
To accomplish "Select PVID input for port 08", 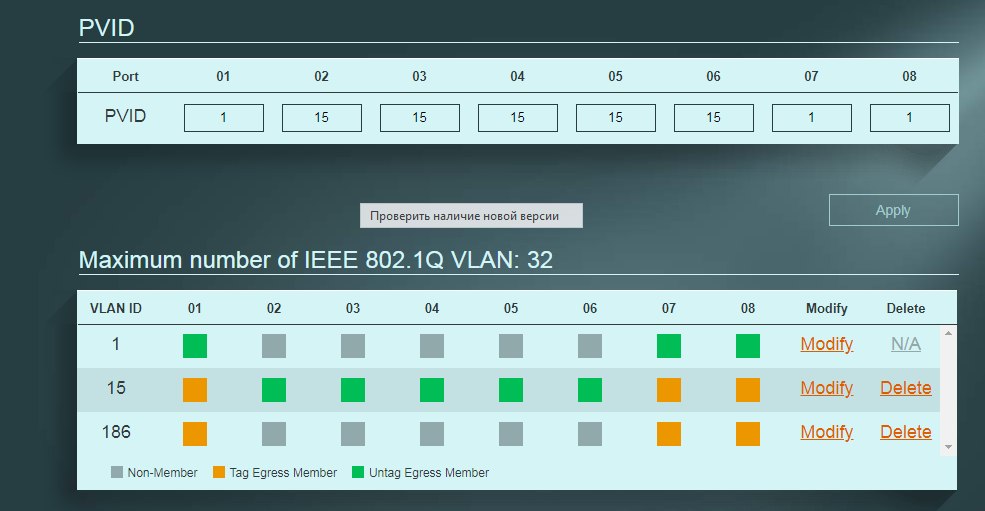I will (x=910, y=118).
